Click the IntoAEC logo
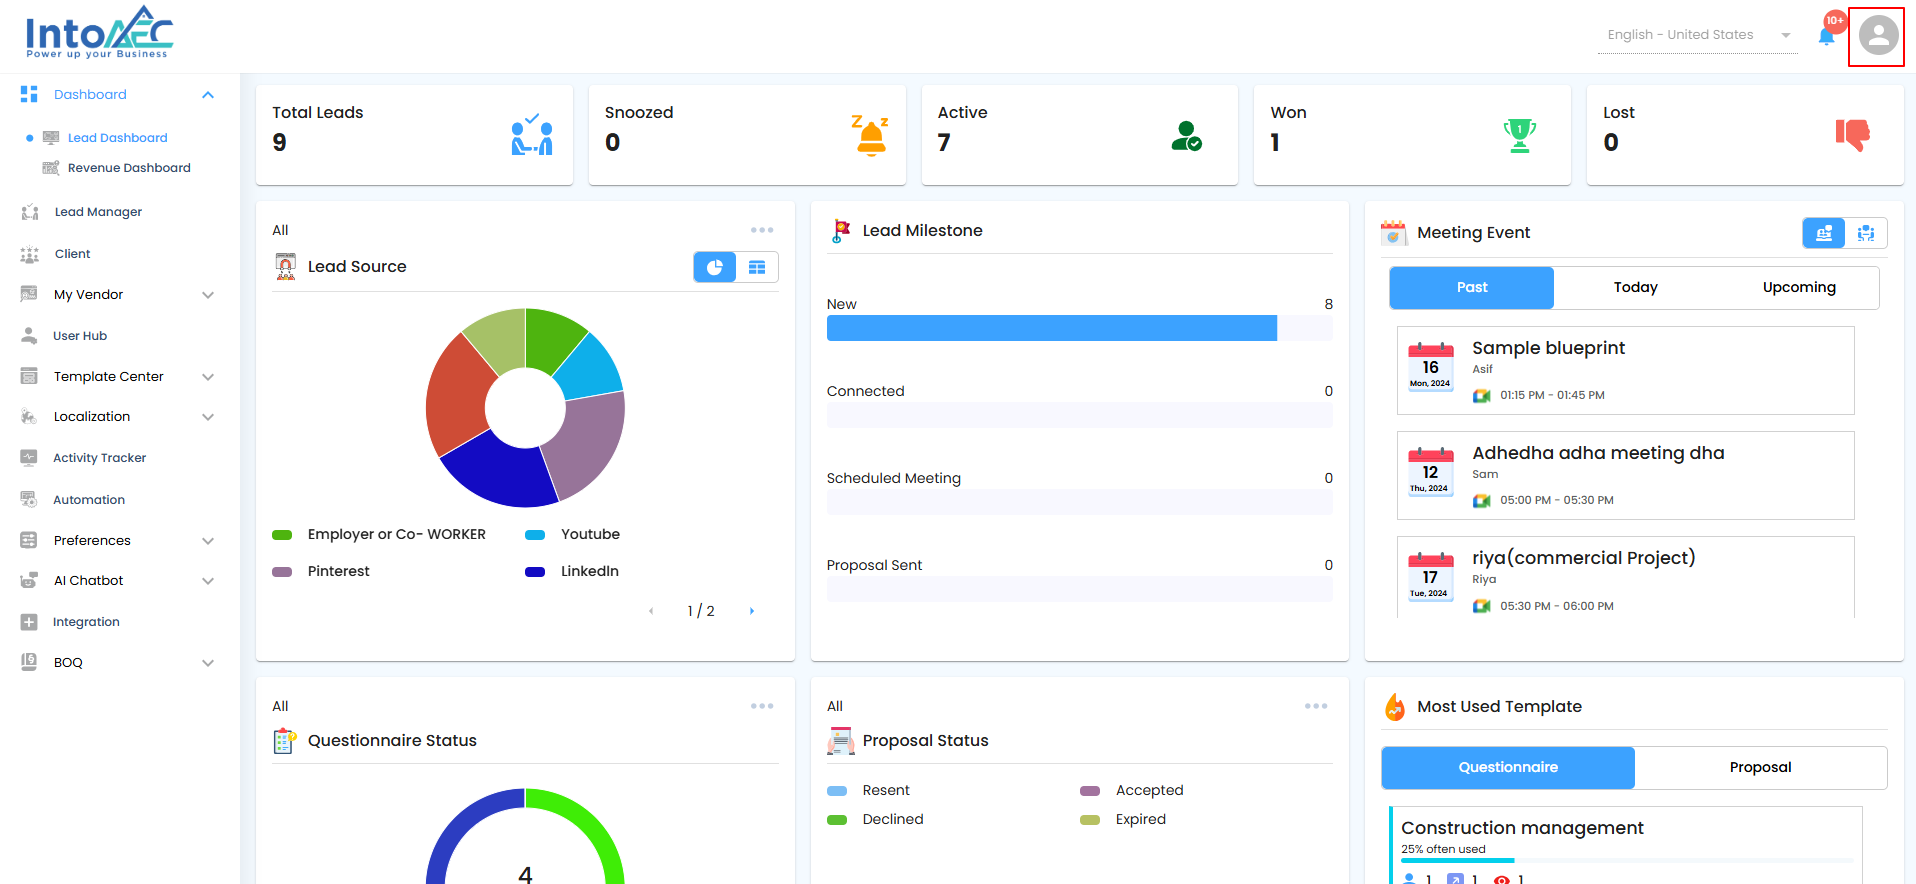The height and width of the screenshot is (884, 1916). point(99,33)
